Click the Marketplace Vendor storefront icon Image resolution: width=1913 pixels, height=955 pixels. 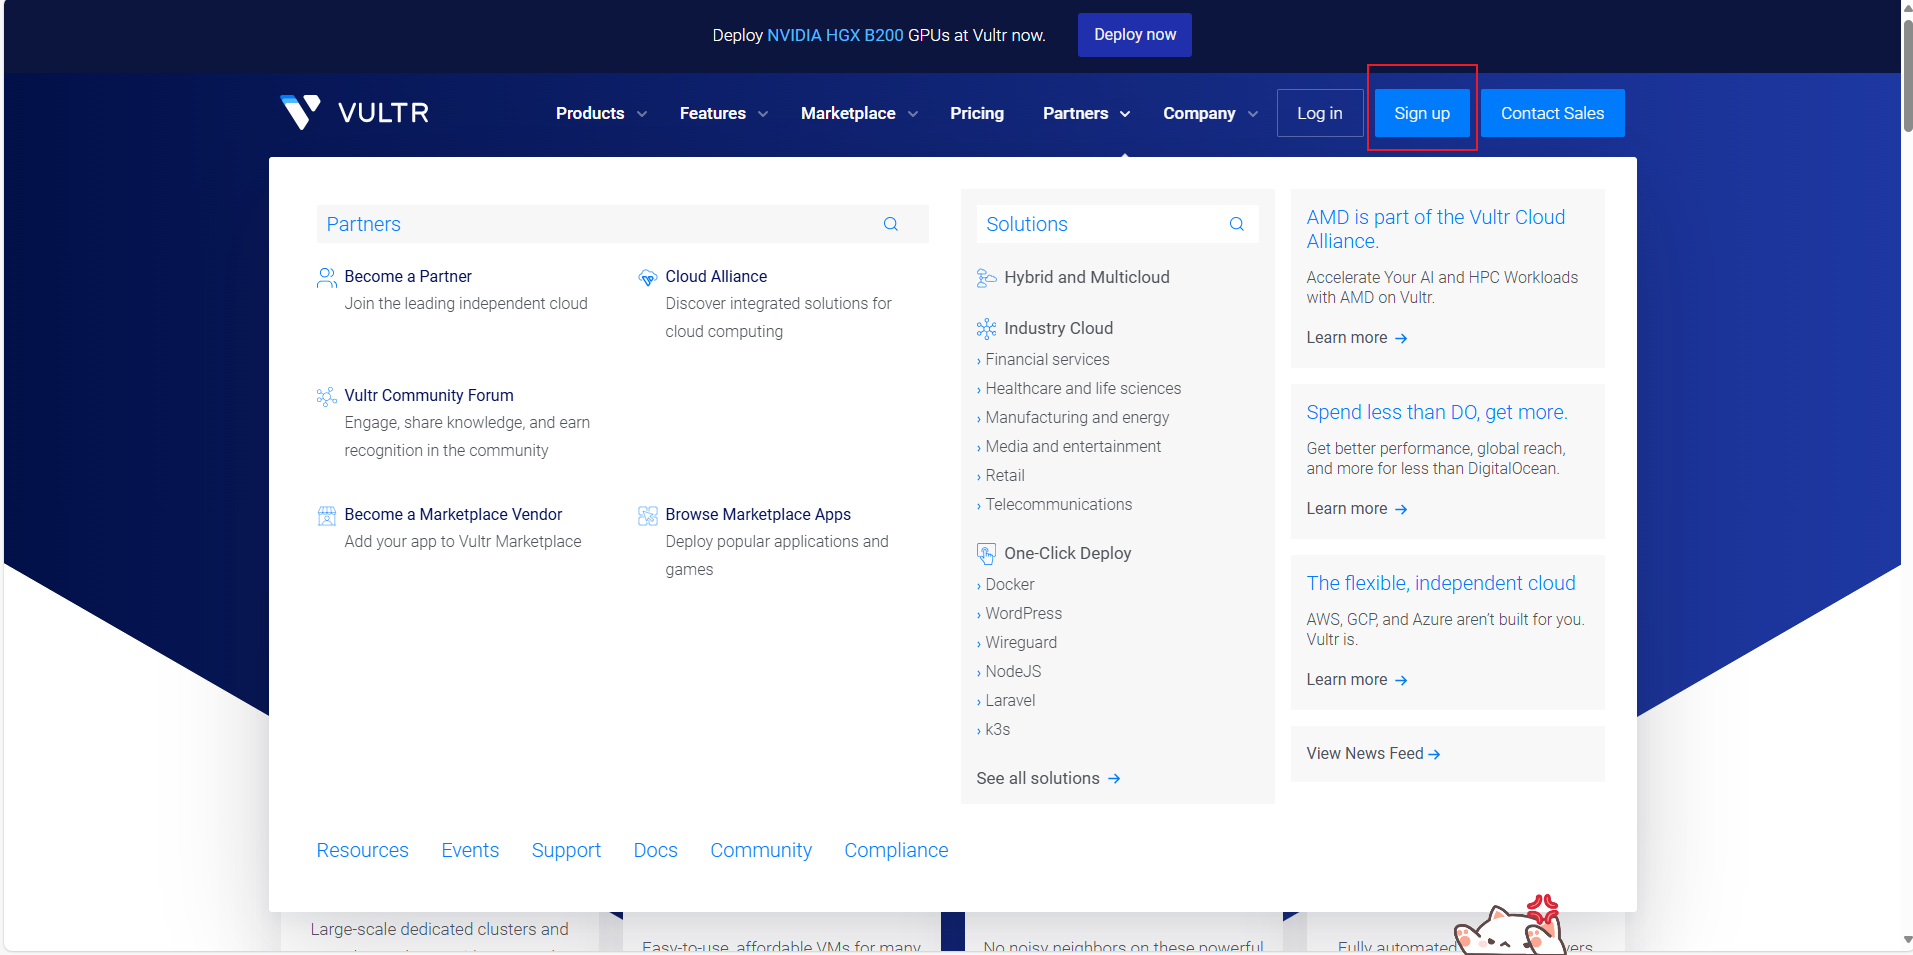(327, 516)
